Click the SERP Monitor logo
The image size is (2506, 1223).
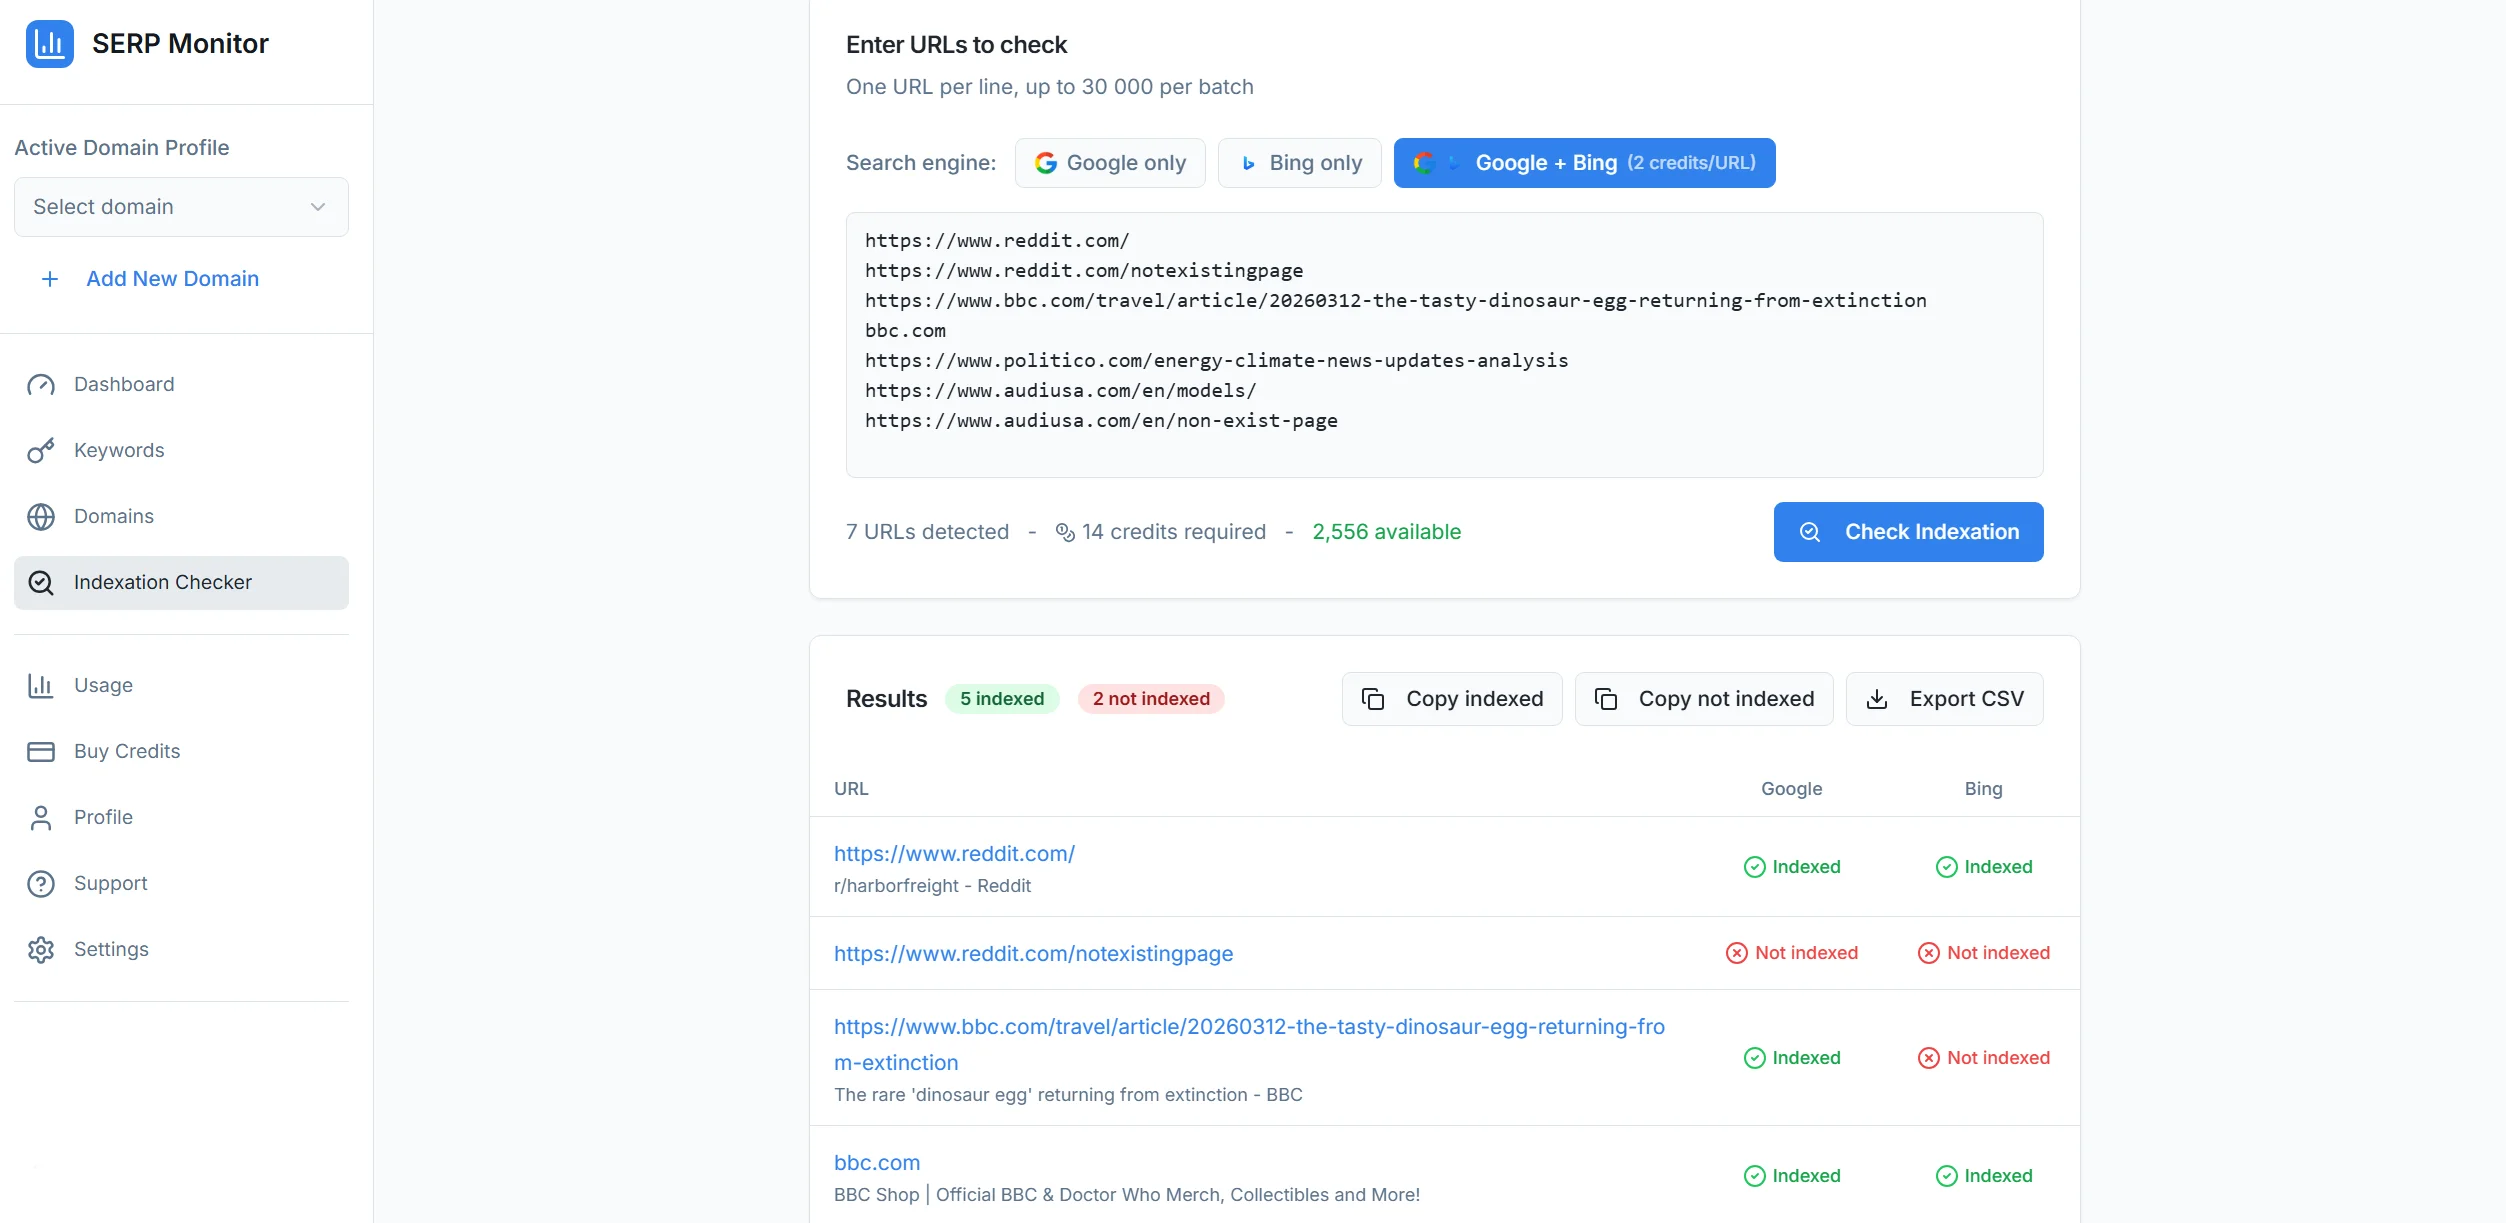pyautogui.click(x=148, y=43)
